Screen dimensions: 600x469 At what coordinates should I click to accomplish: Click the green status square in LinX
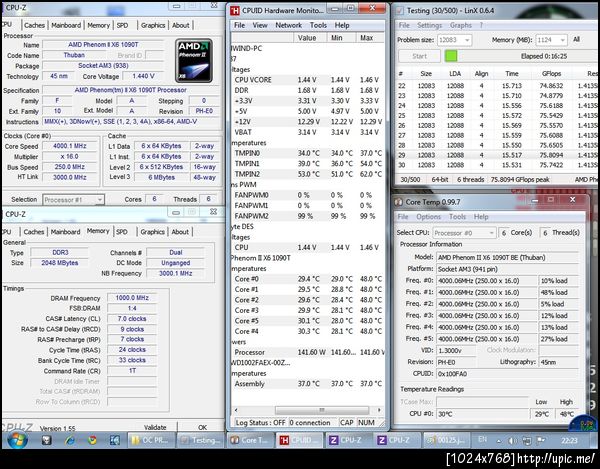(451, 56)
